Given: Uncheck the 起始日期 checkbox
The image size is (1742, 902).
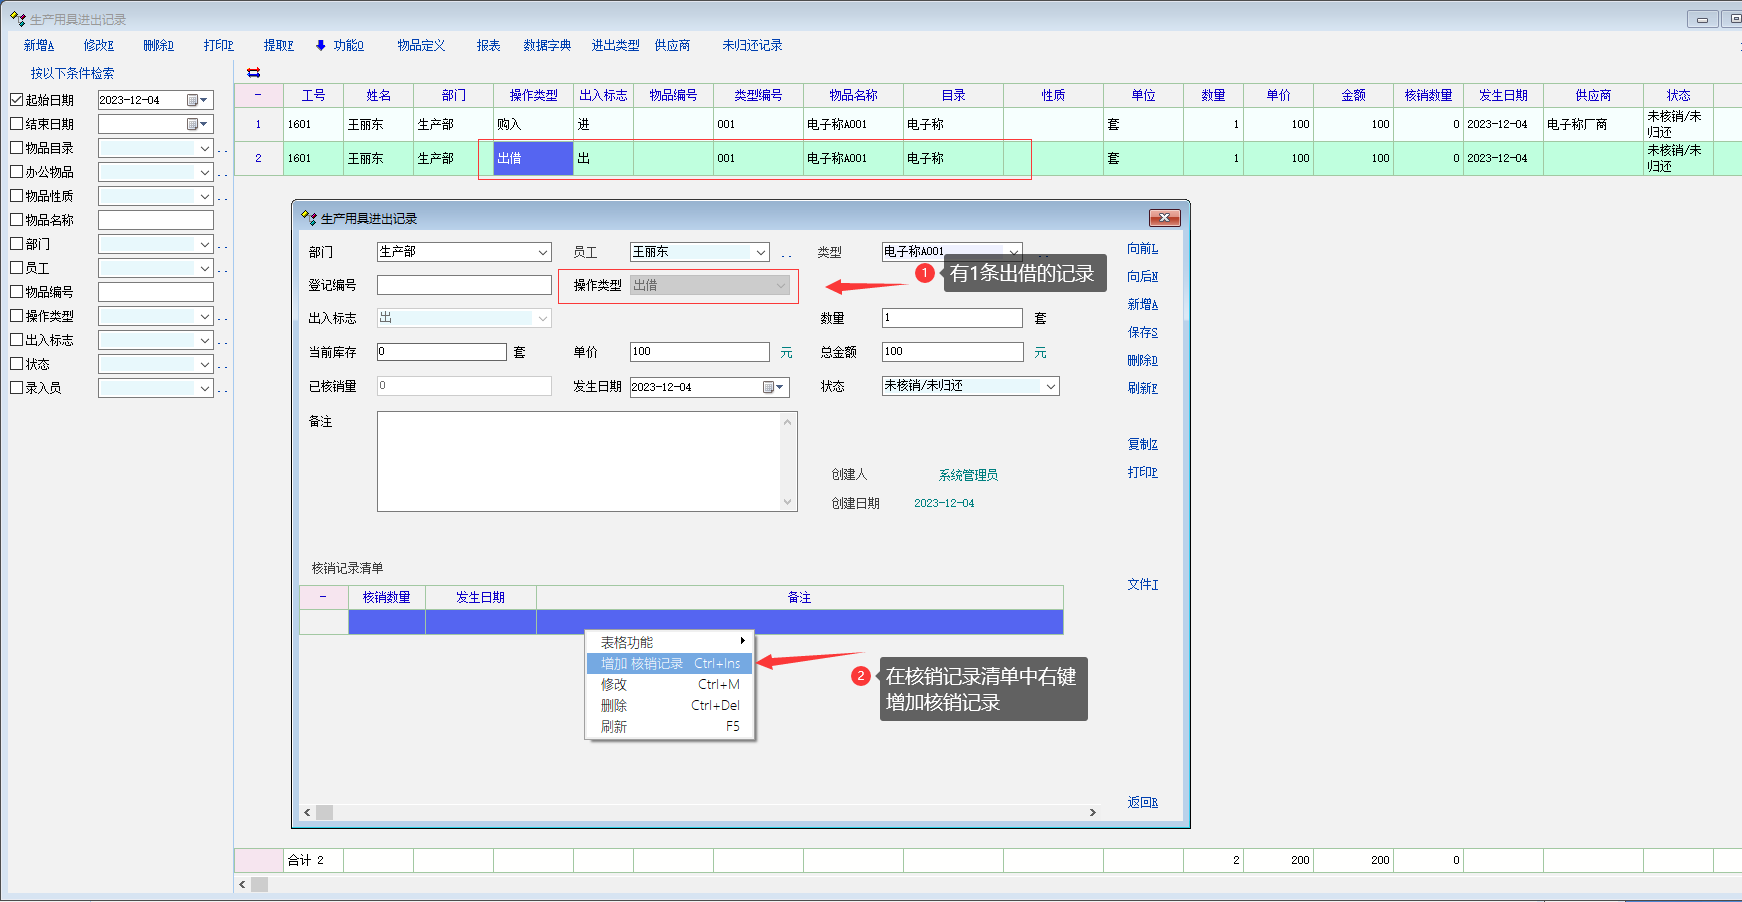Looking at the screenshot, I should (x=17, y=100).
